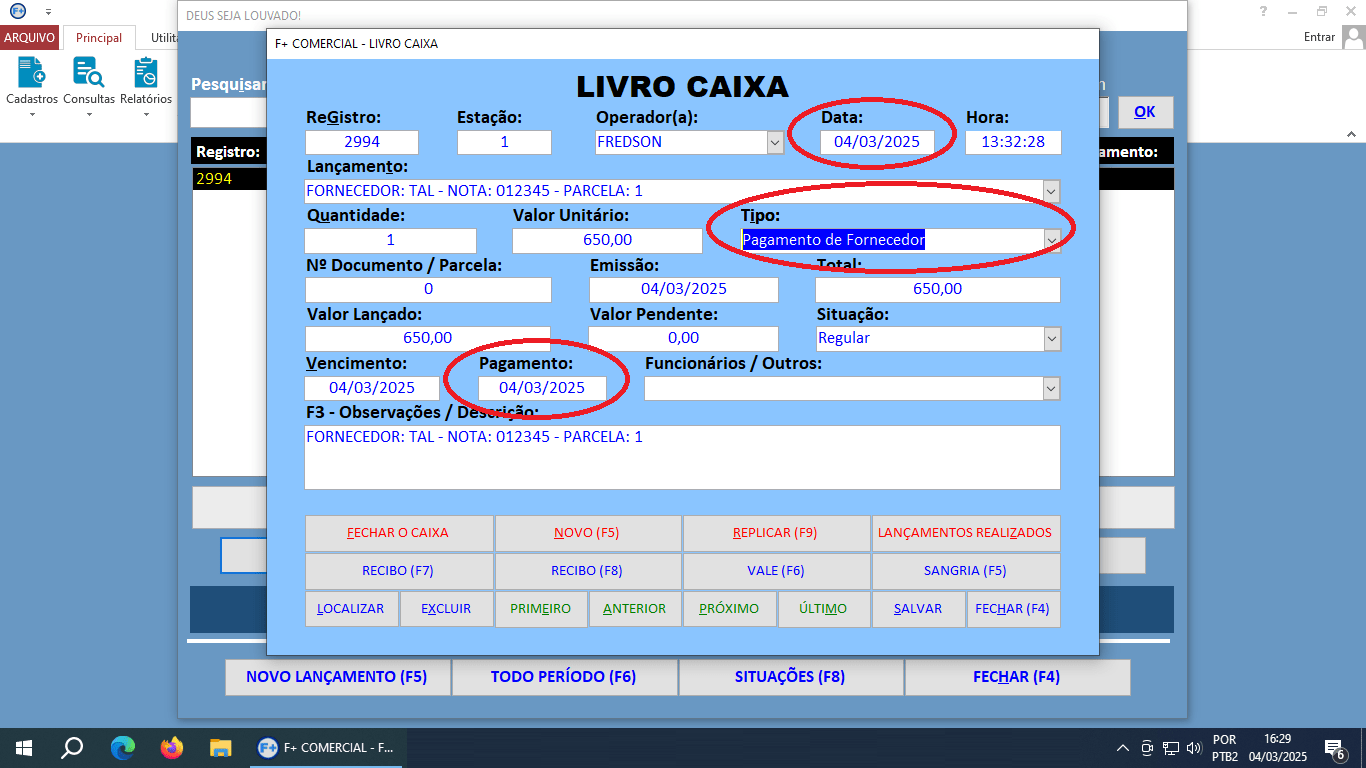Open LANÇAMENTOS REALIZADOS
This screenshot has width=1366, height=768.
click(x=965, y=533)
